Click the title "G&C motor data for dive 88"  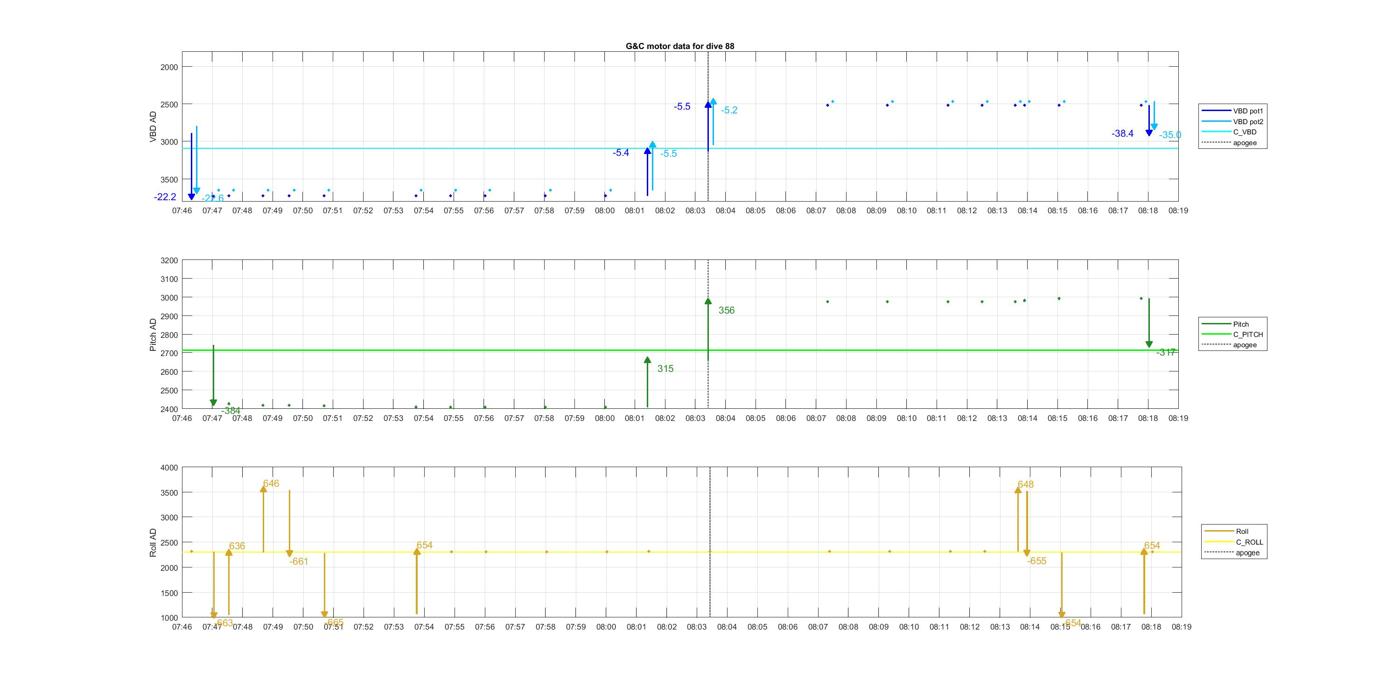click(679, 46)
